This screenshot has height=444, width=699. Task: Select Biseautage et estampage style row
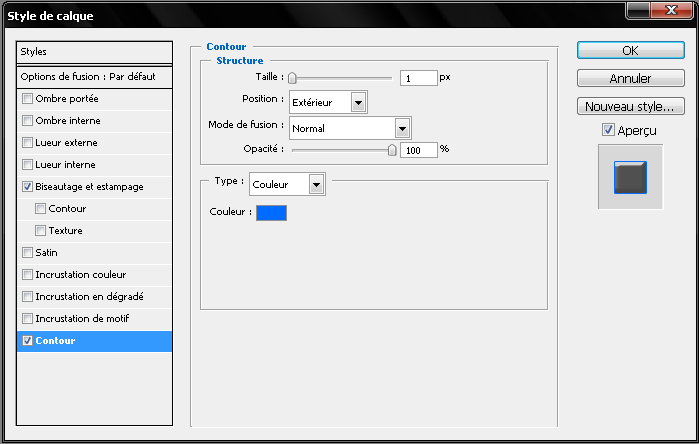tap(94, 186)
